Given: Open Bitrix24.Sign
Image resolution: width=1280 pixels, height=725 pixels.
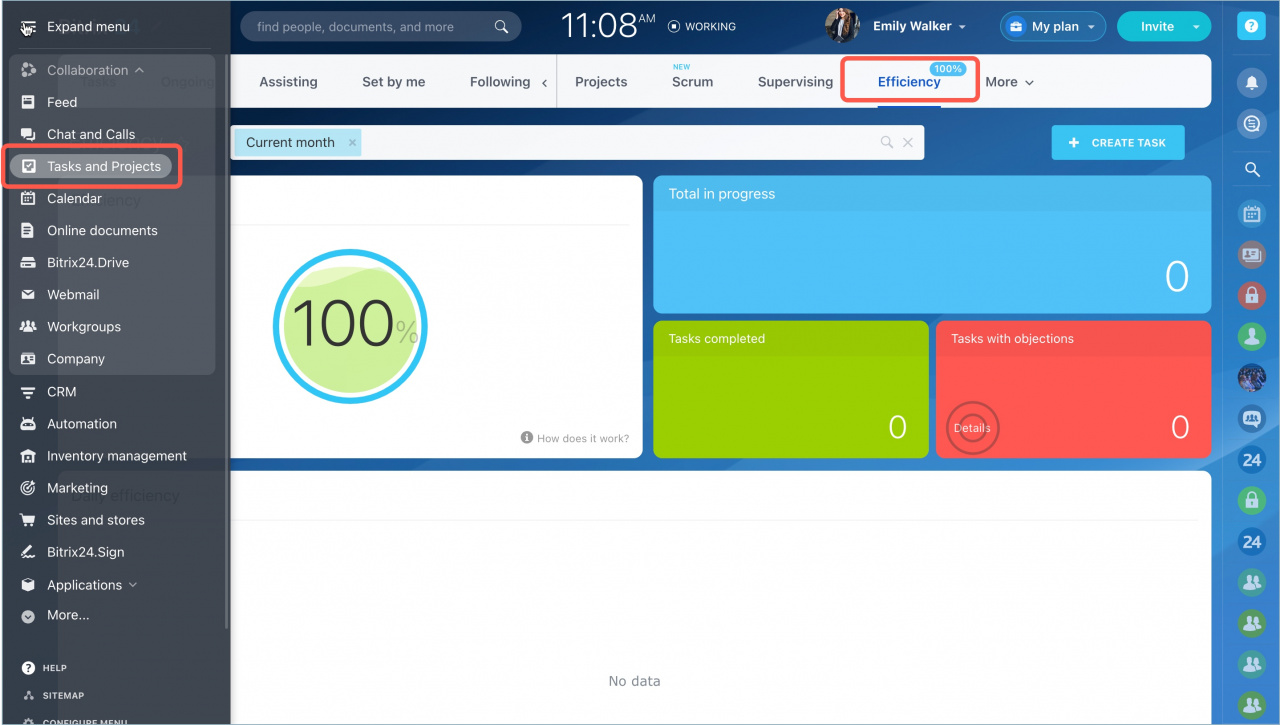Looking at the screenshot, I should [x=86, y=552].
